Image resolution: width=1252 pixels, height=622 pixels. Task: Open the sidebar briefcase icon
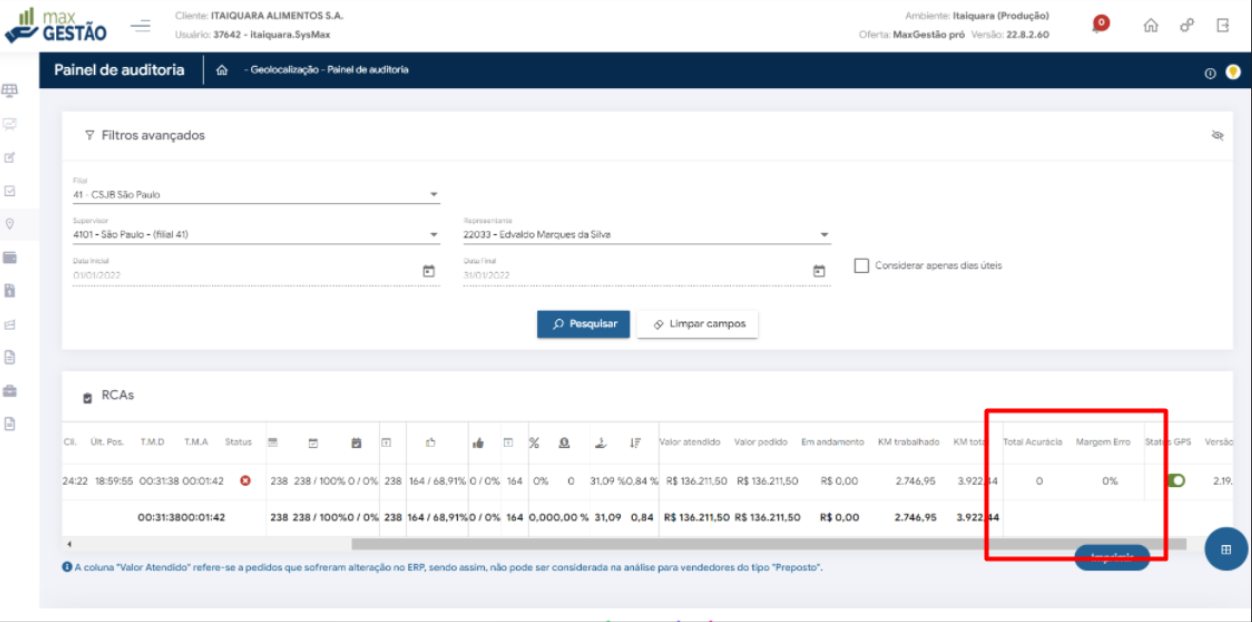pos(10,390)
